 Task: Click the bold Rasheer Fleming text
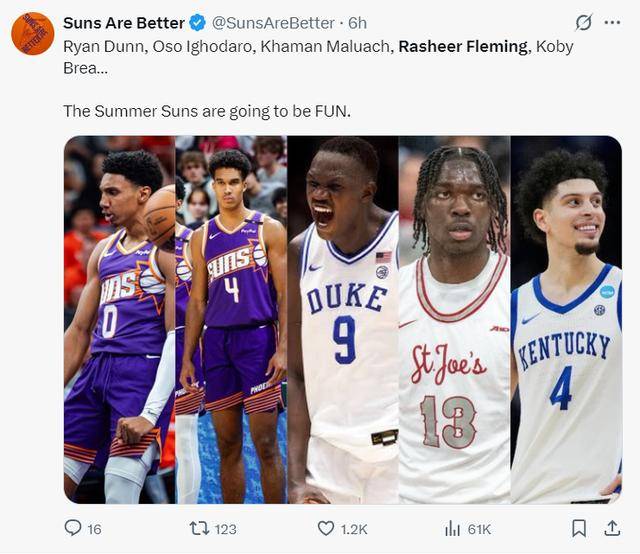462,46
